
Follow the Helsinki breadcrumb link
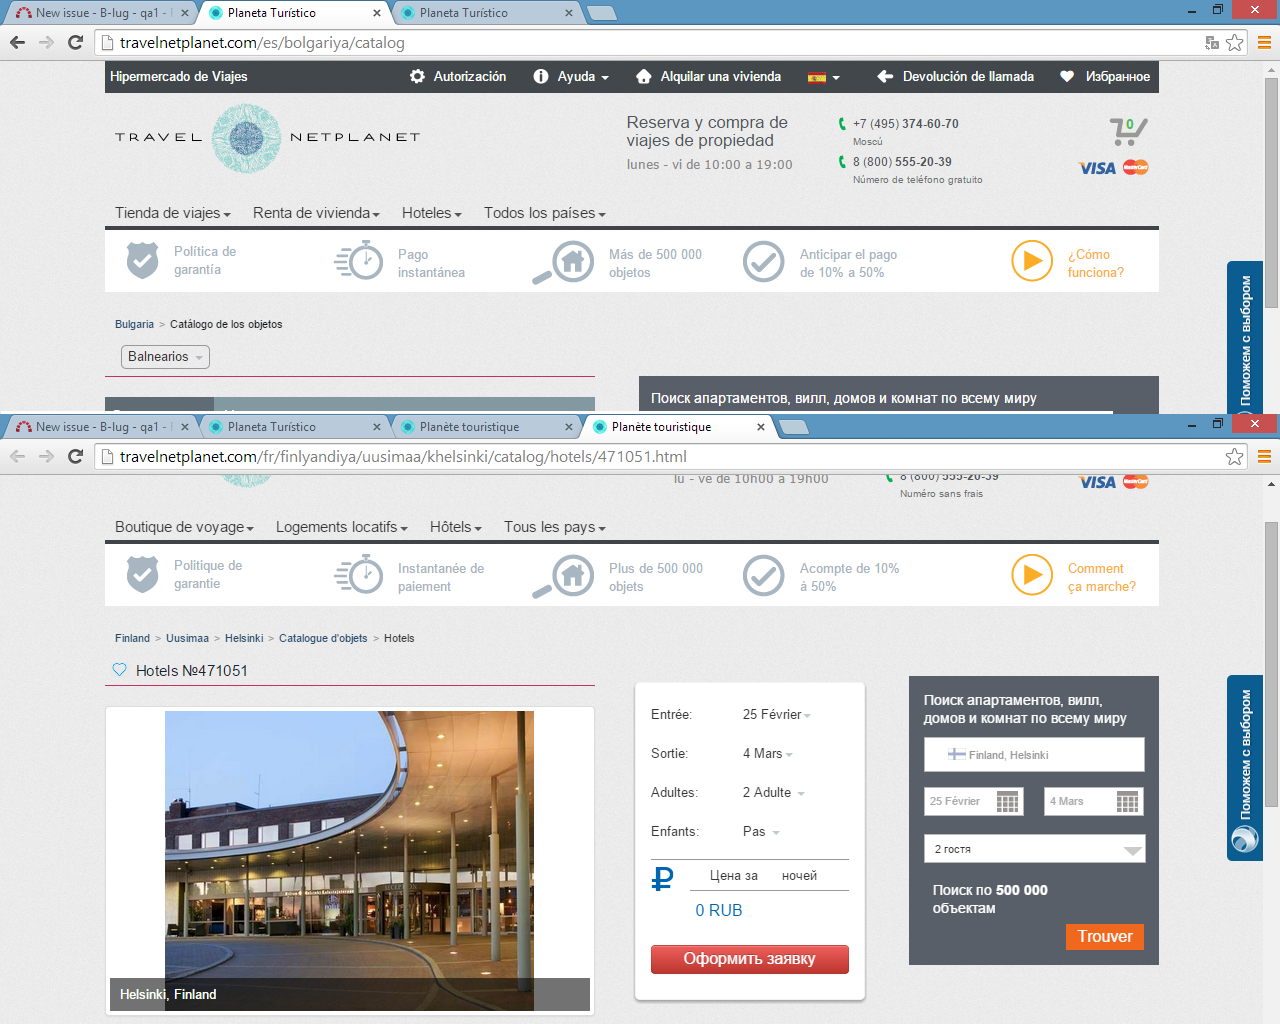coord(244,638)
